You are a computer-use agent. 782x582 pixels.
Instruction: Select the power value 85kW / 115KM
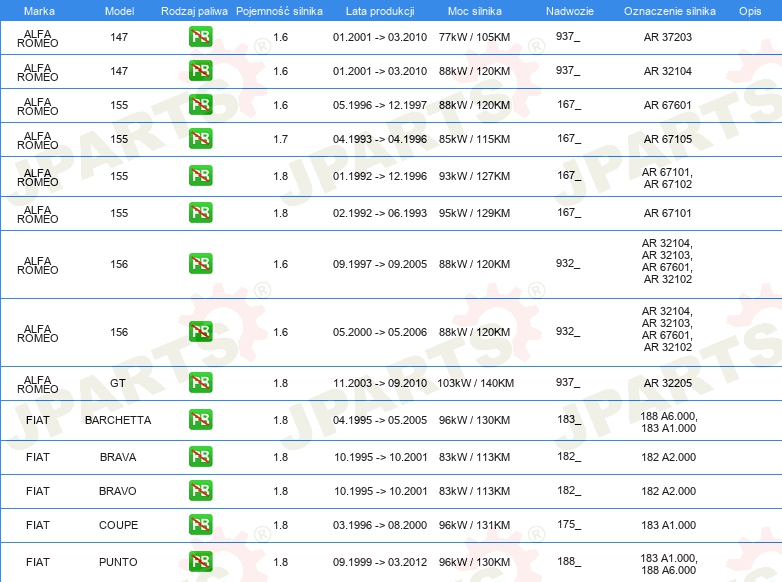click(474, 139)
